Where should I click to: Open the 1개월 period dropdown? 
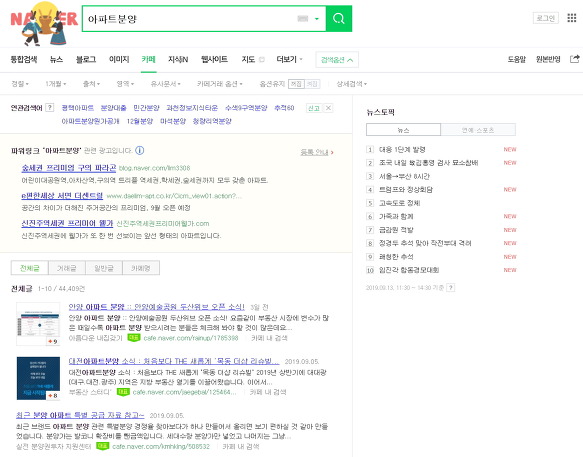55,84
